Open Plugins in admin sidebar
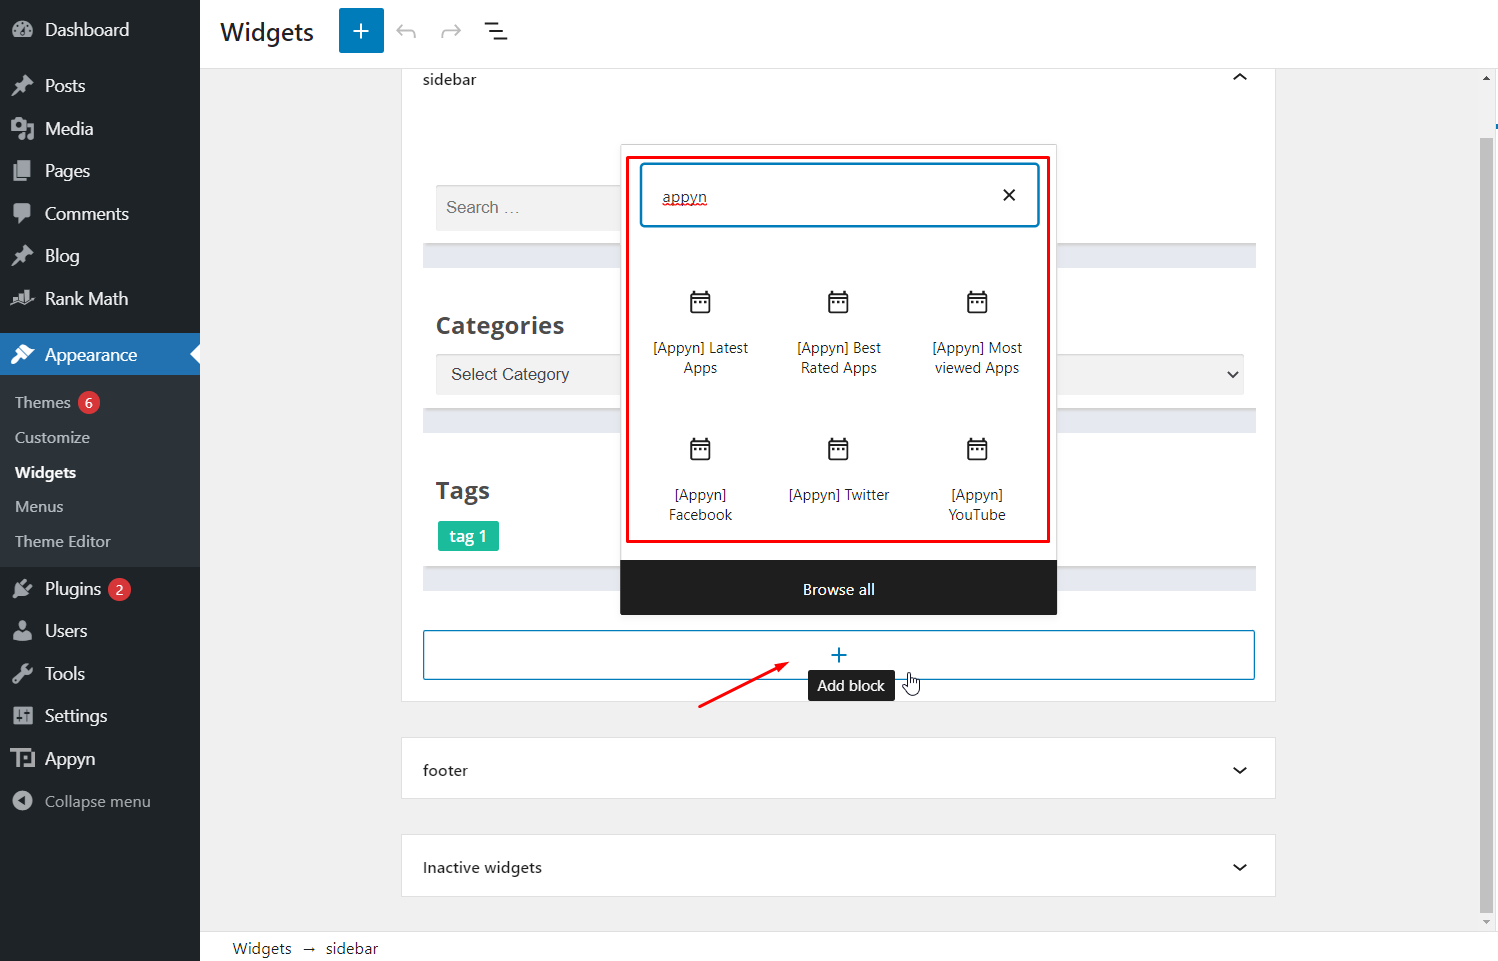The image size is (1498, 961). [x=100, y=589]
